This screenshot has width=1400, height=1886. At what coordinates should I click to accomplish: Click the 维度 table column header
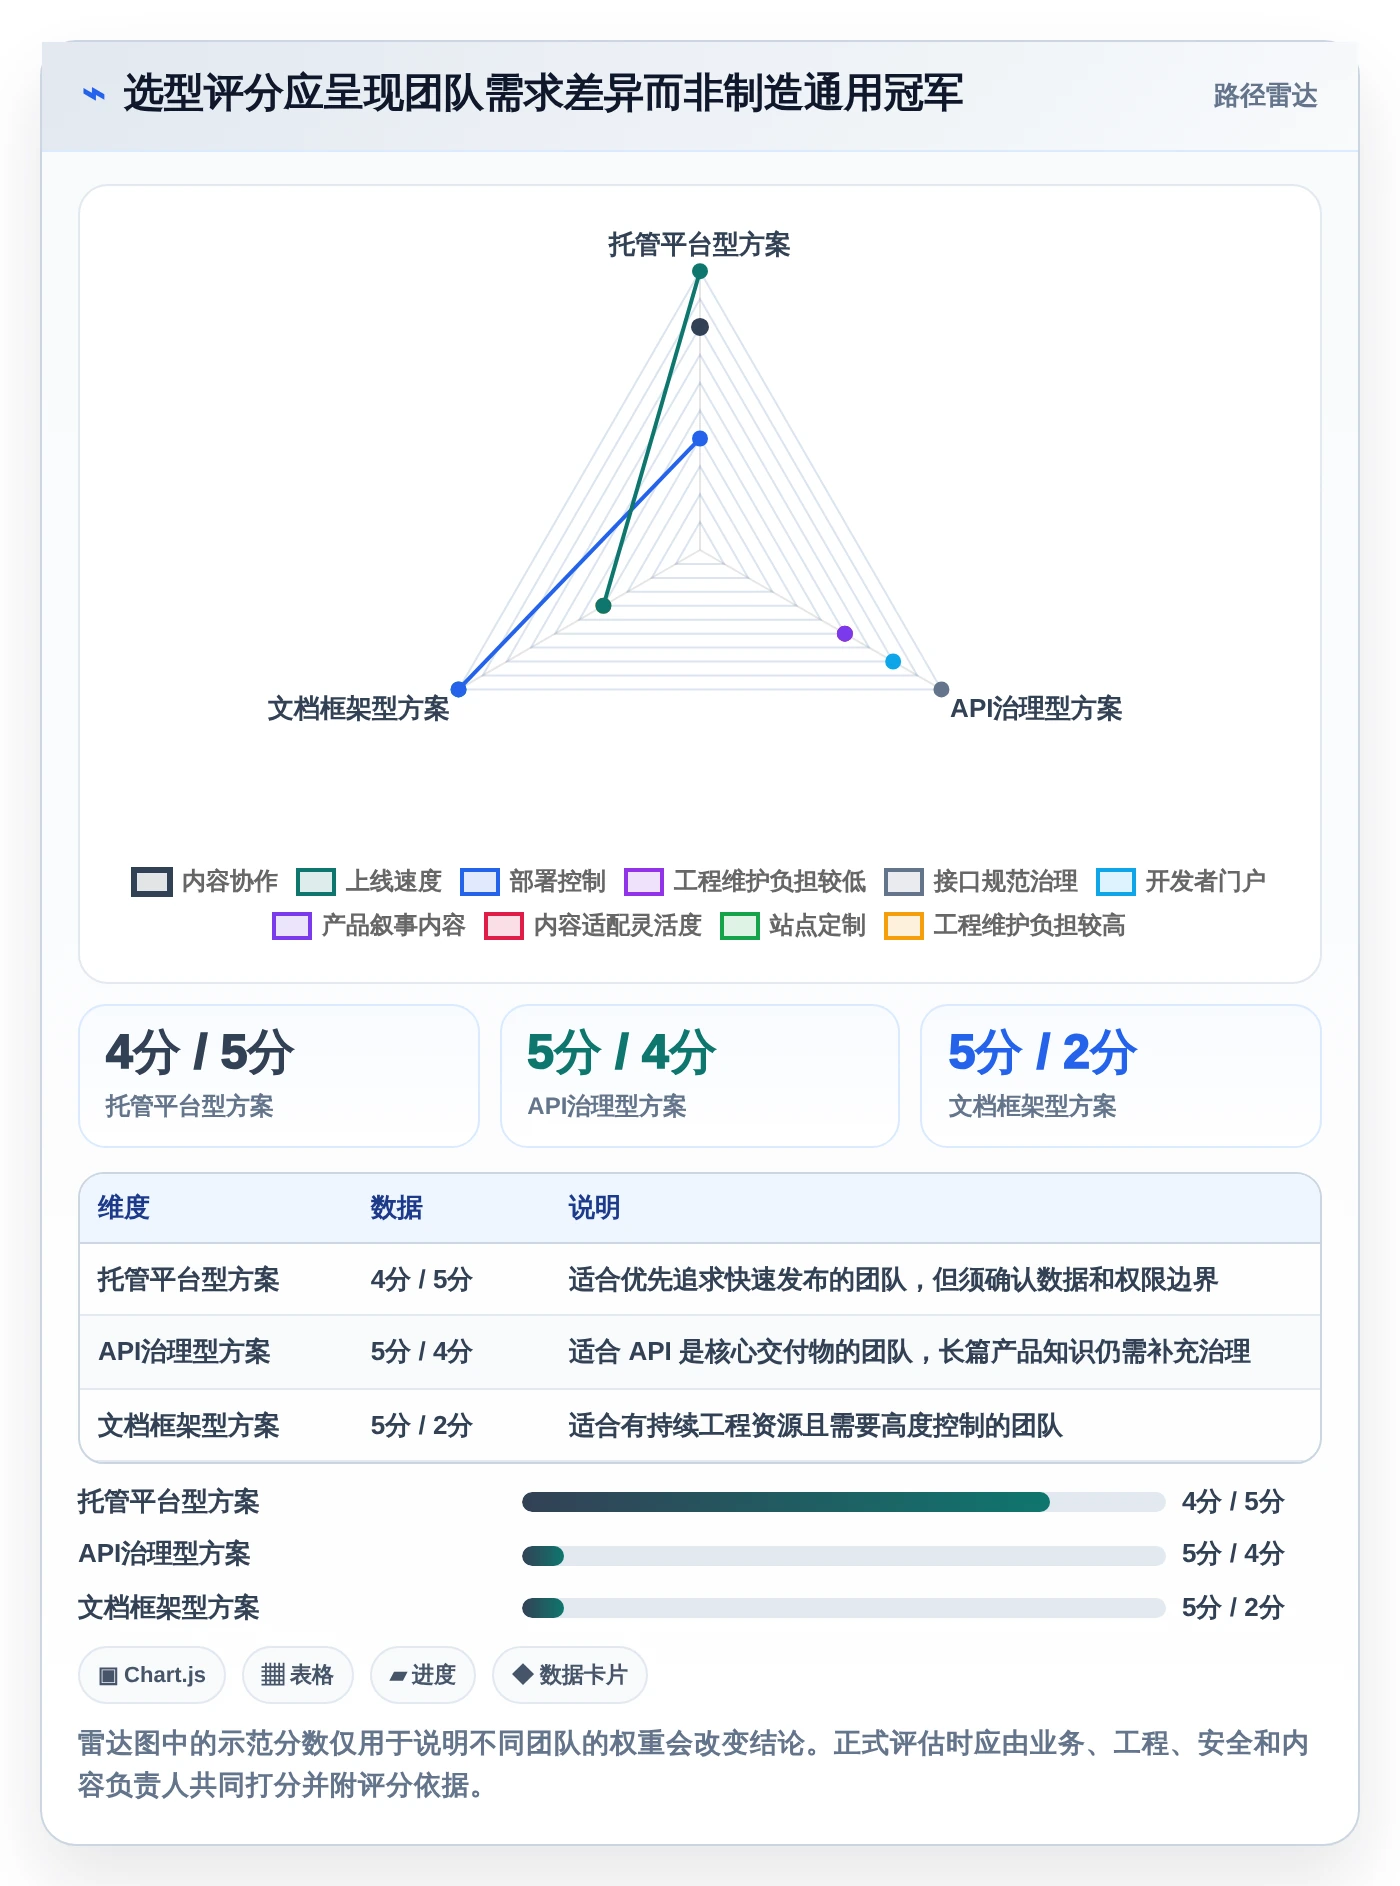tap(124, 1207)
